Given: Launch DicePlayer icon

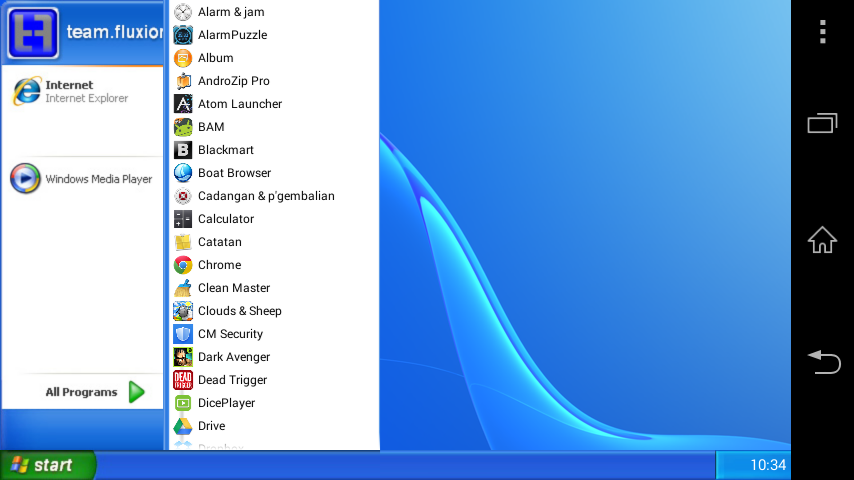Looking at the screenshot, I should [183, 403].
